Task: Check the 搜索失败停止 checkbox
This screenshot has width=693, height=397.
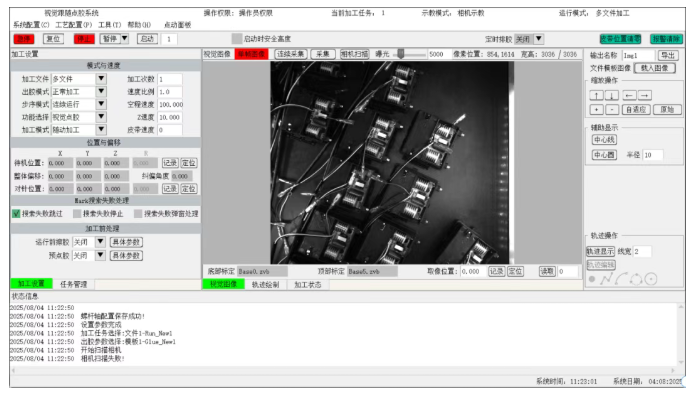Action: tap(77, 214)
